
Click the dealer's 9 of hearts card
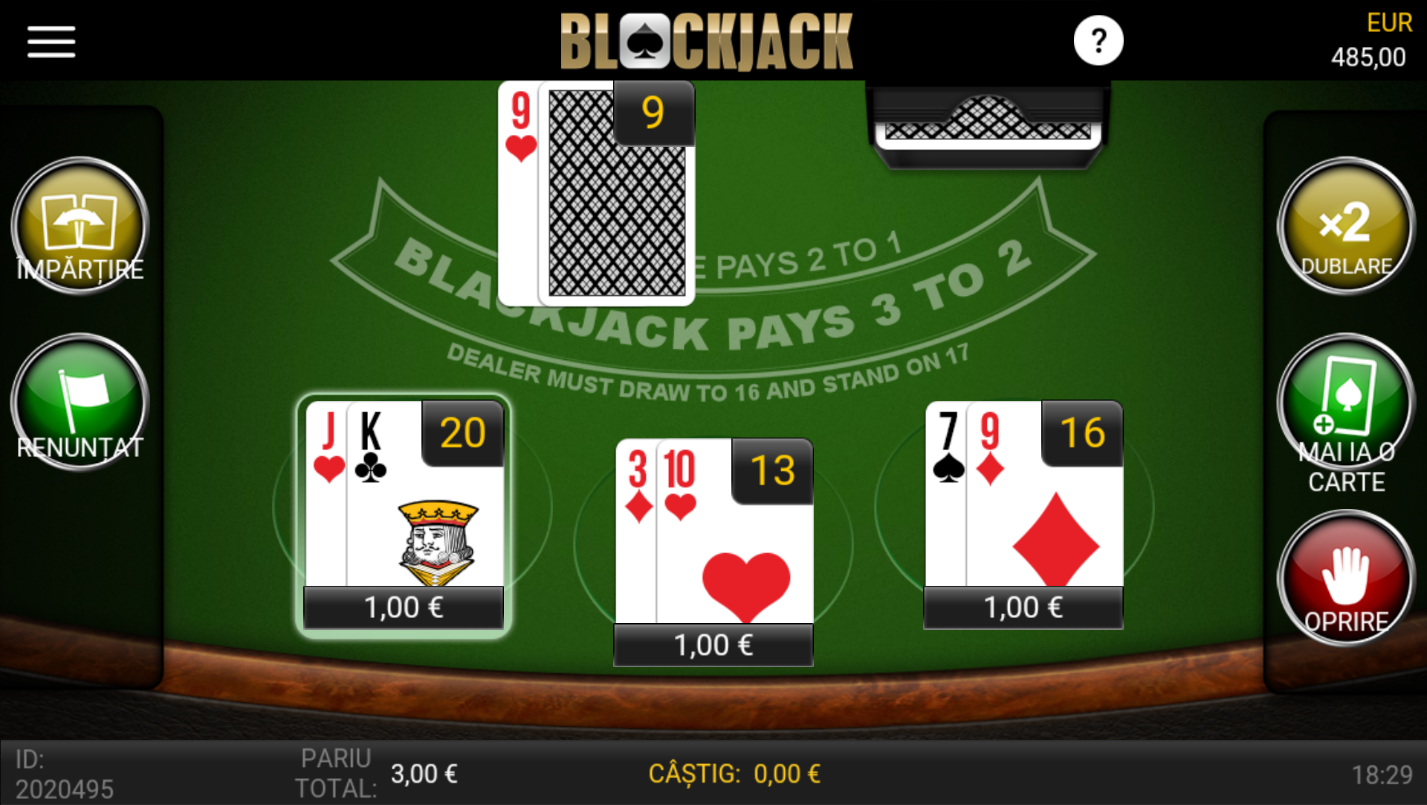(x=519, y=193)
